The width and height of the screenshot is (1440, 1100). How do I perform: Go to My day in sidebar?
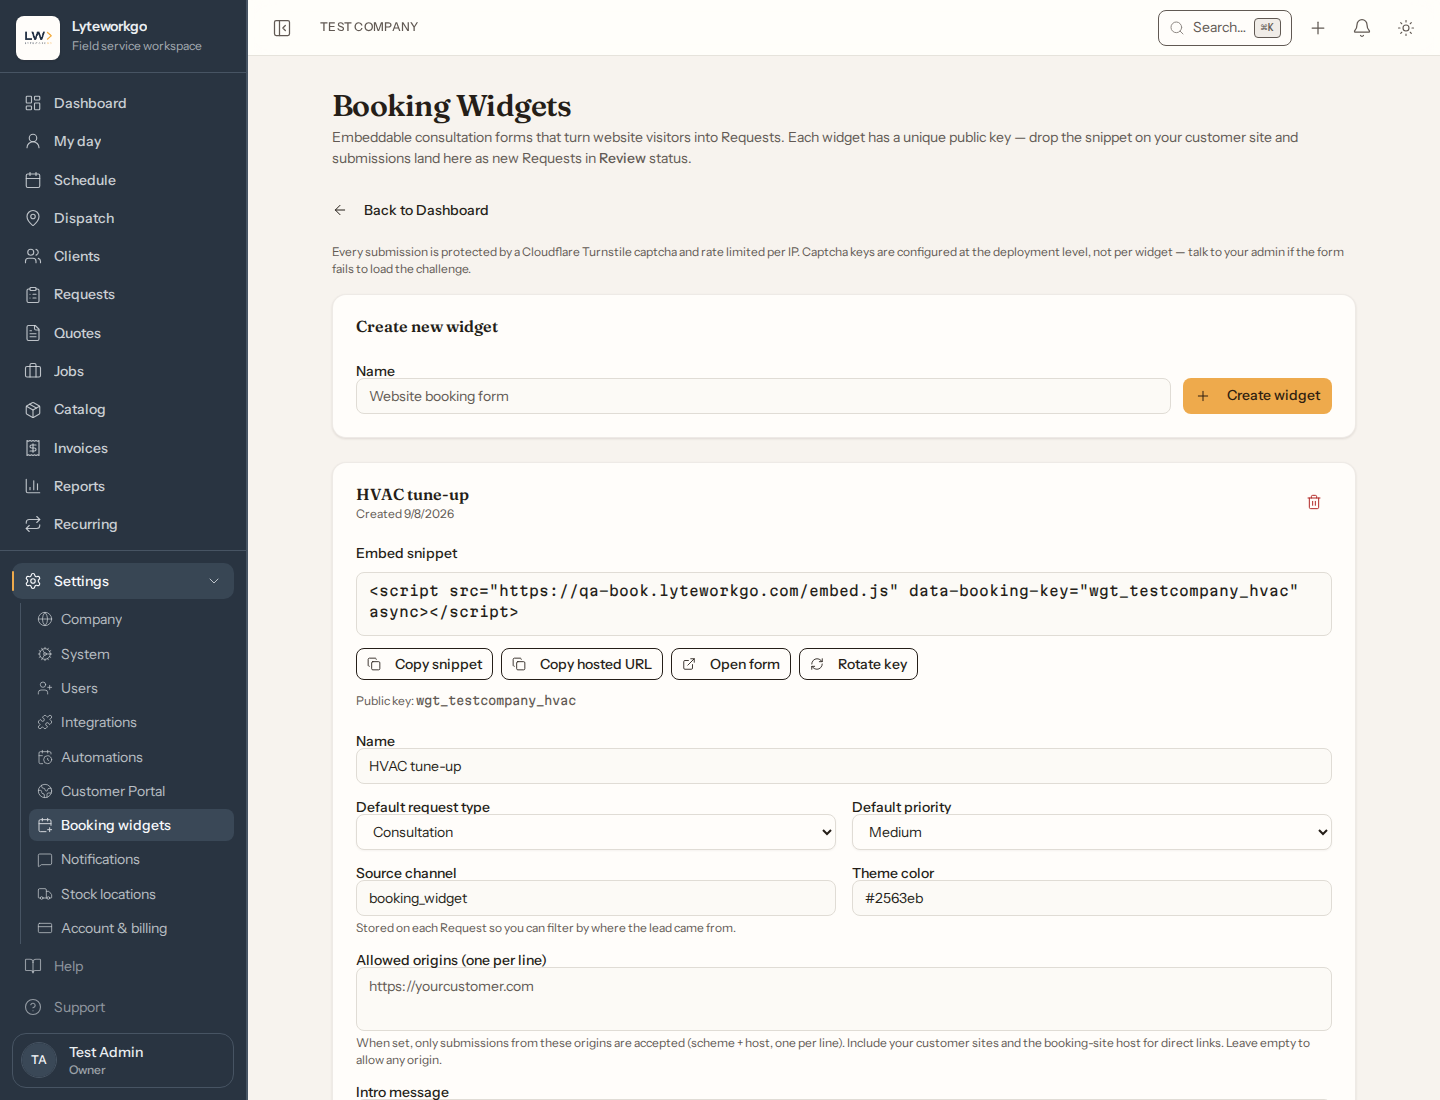123,141
